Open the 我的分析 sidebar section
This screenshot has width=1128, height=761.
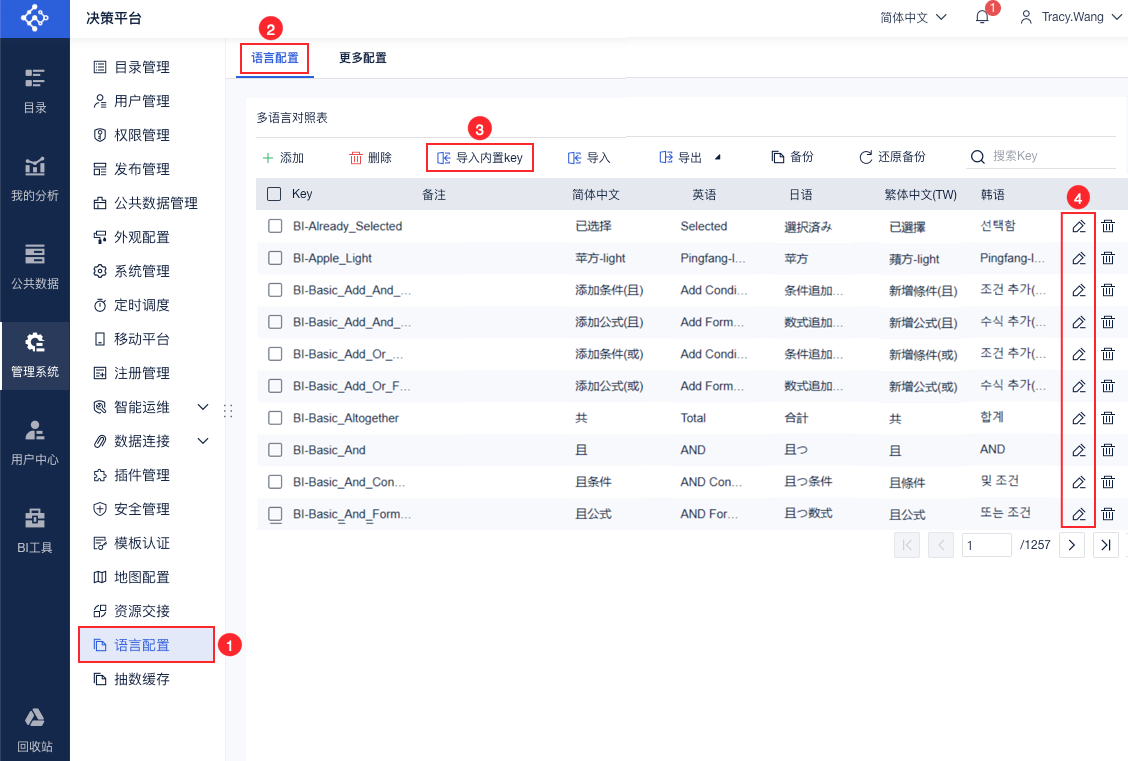(35, 179)
